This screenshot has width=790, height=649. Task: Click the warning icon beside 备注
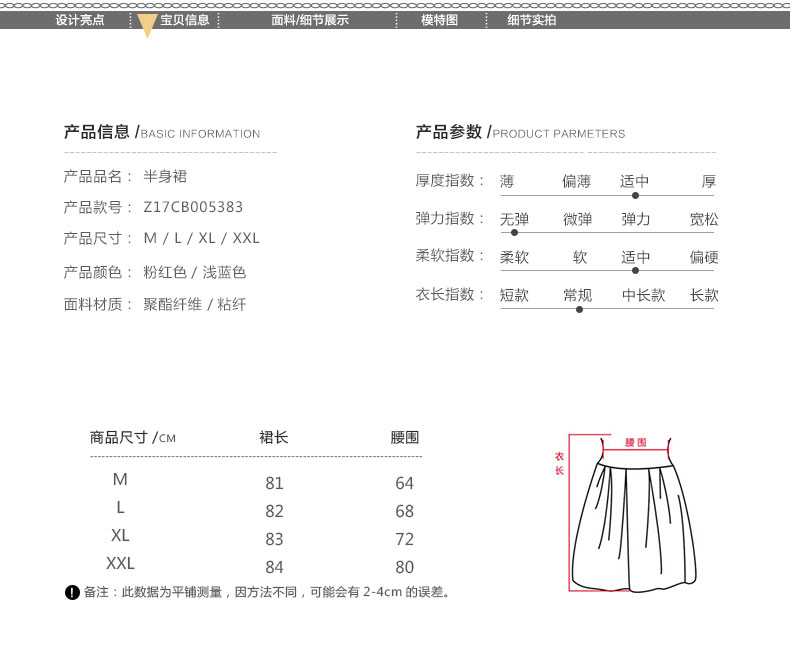(x=72, y=593)
